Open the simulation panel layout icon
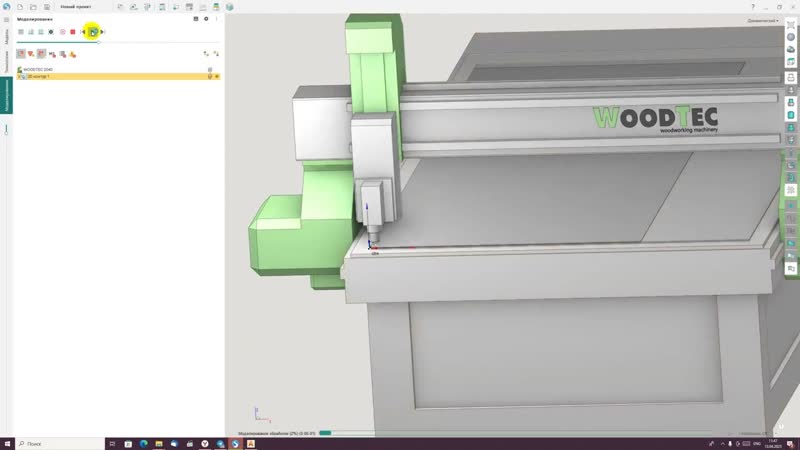 [196, 19]
